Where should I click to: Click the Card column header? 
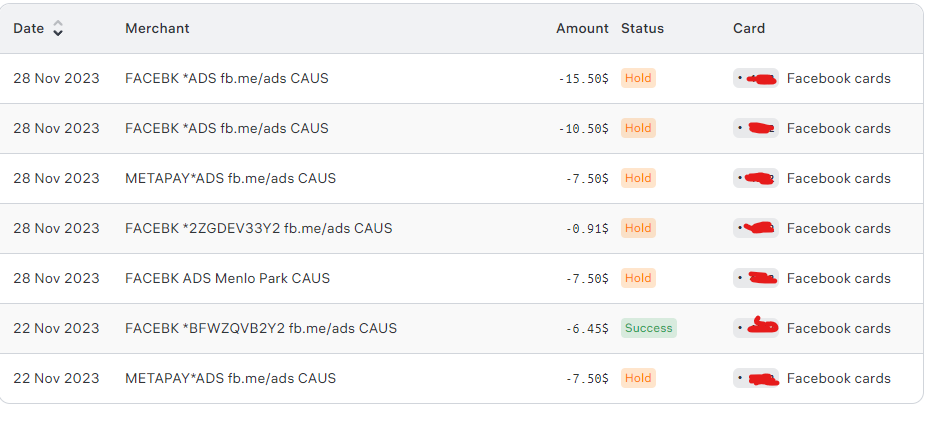(749, 28)
